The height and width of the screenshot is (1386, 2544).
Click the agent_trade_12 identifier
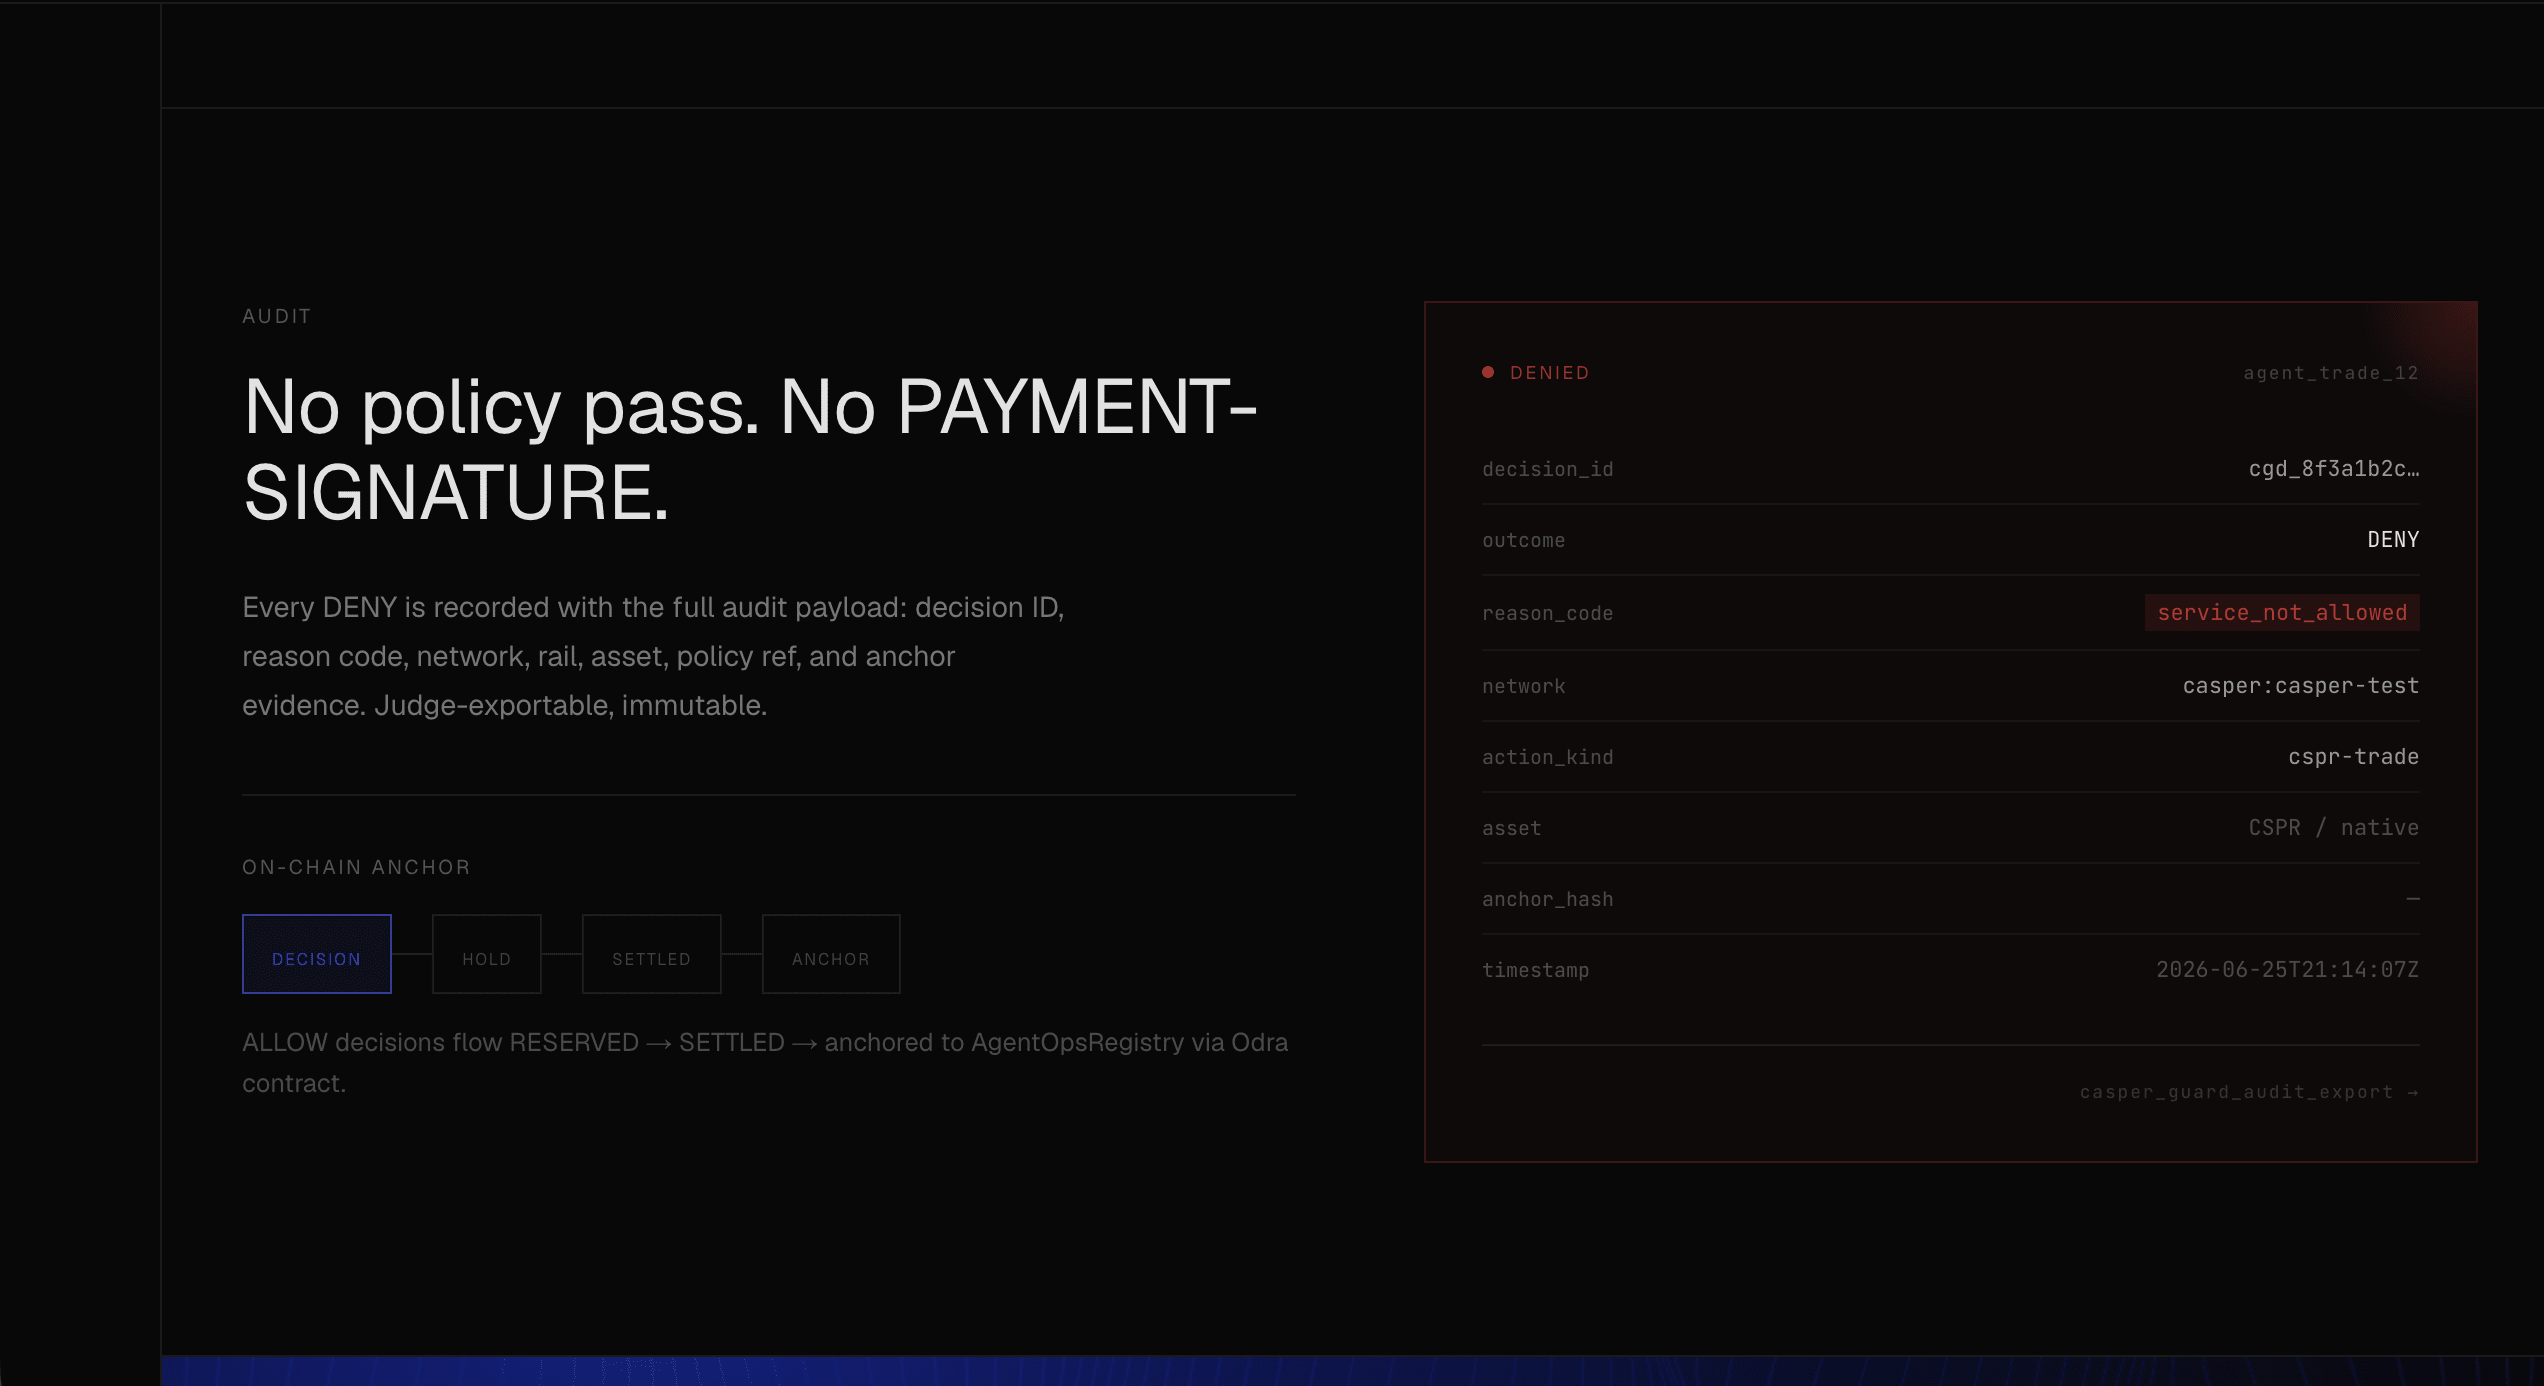pos(2331,373)
